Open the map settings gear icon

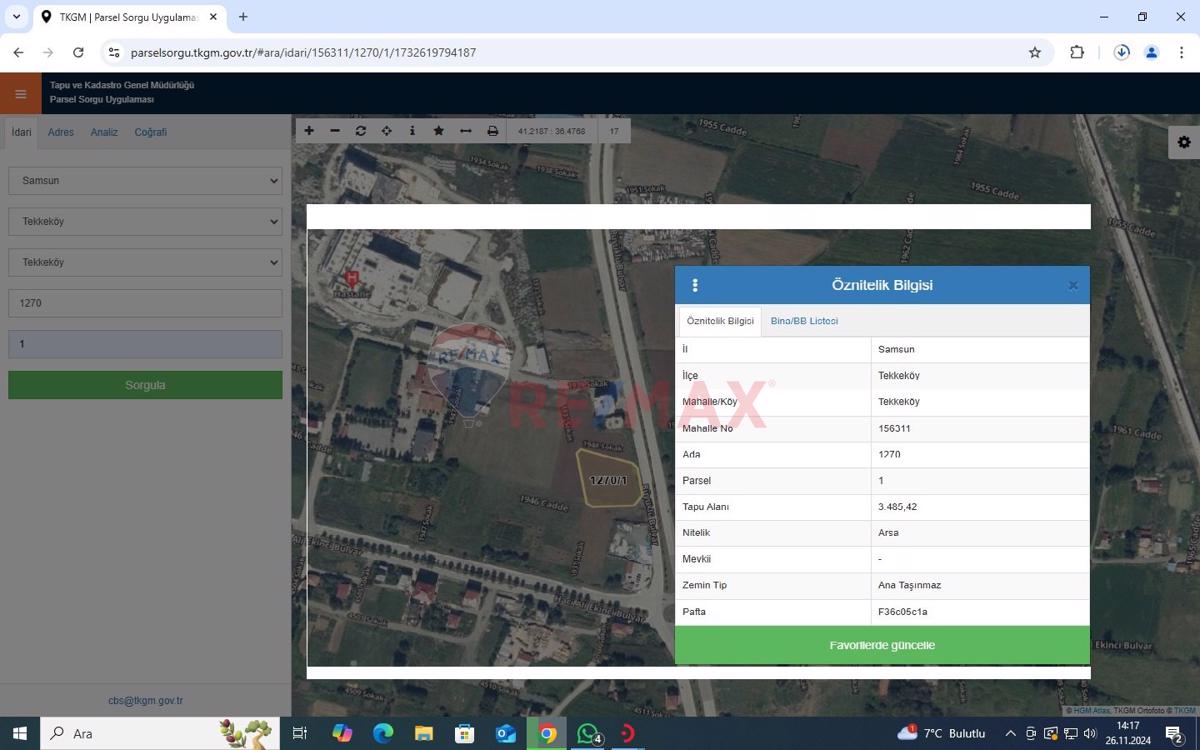click(x=1184, y=142)
